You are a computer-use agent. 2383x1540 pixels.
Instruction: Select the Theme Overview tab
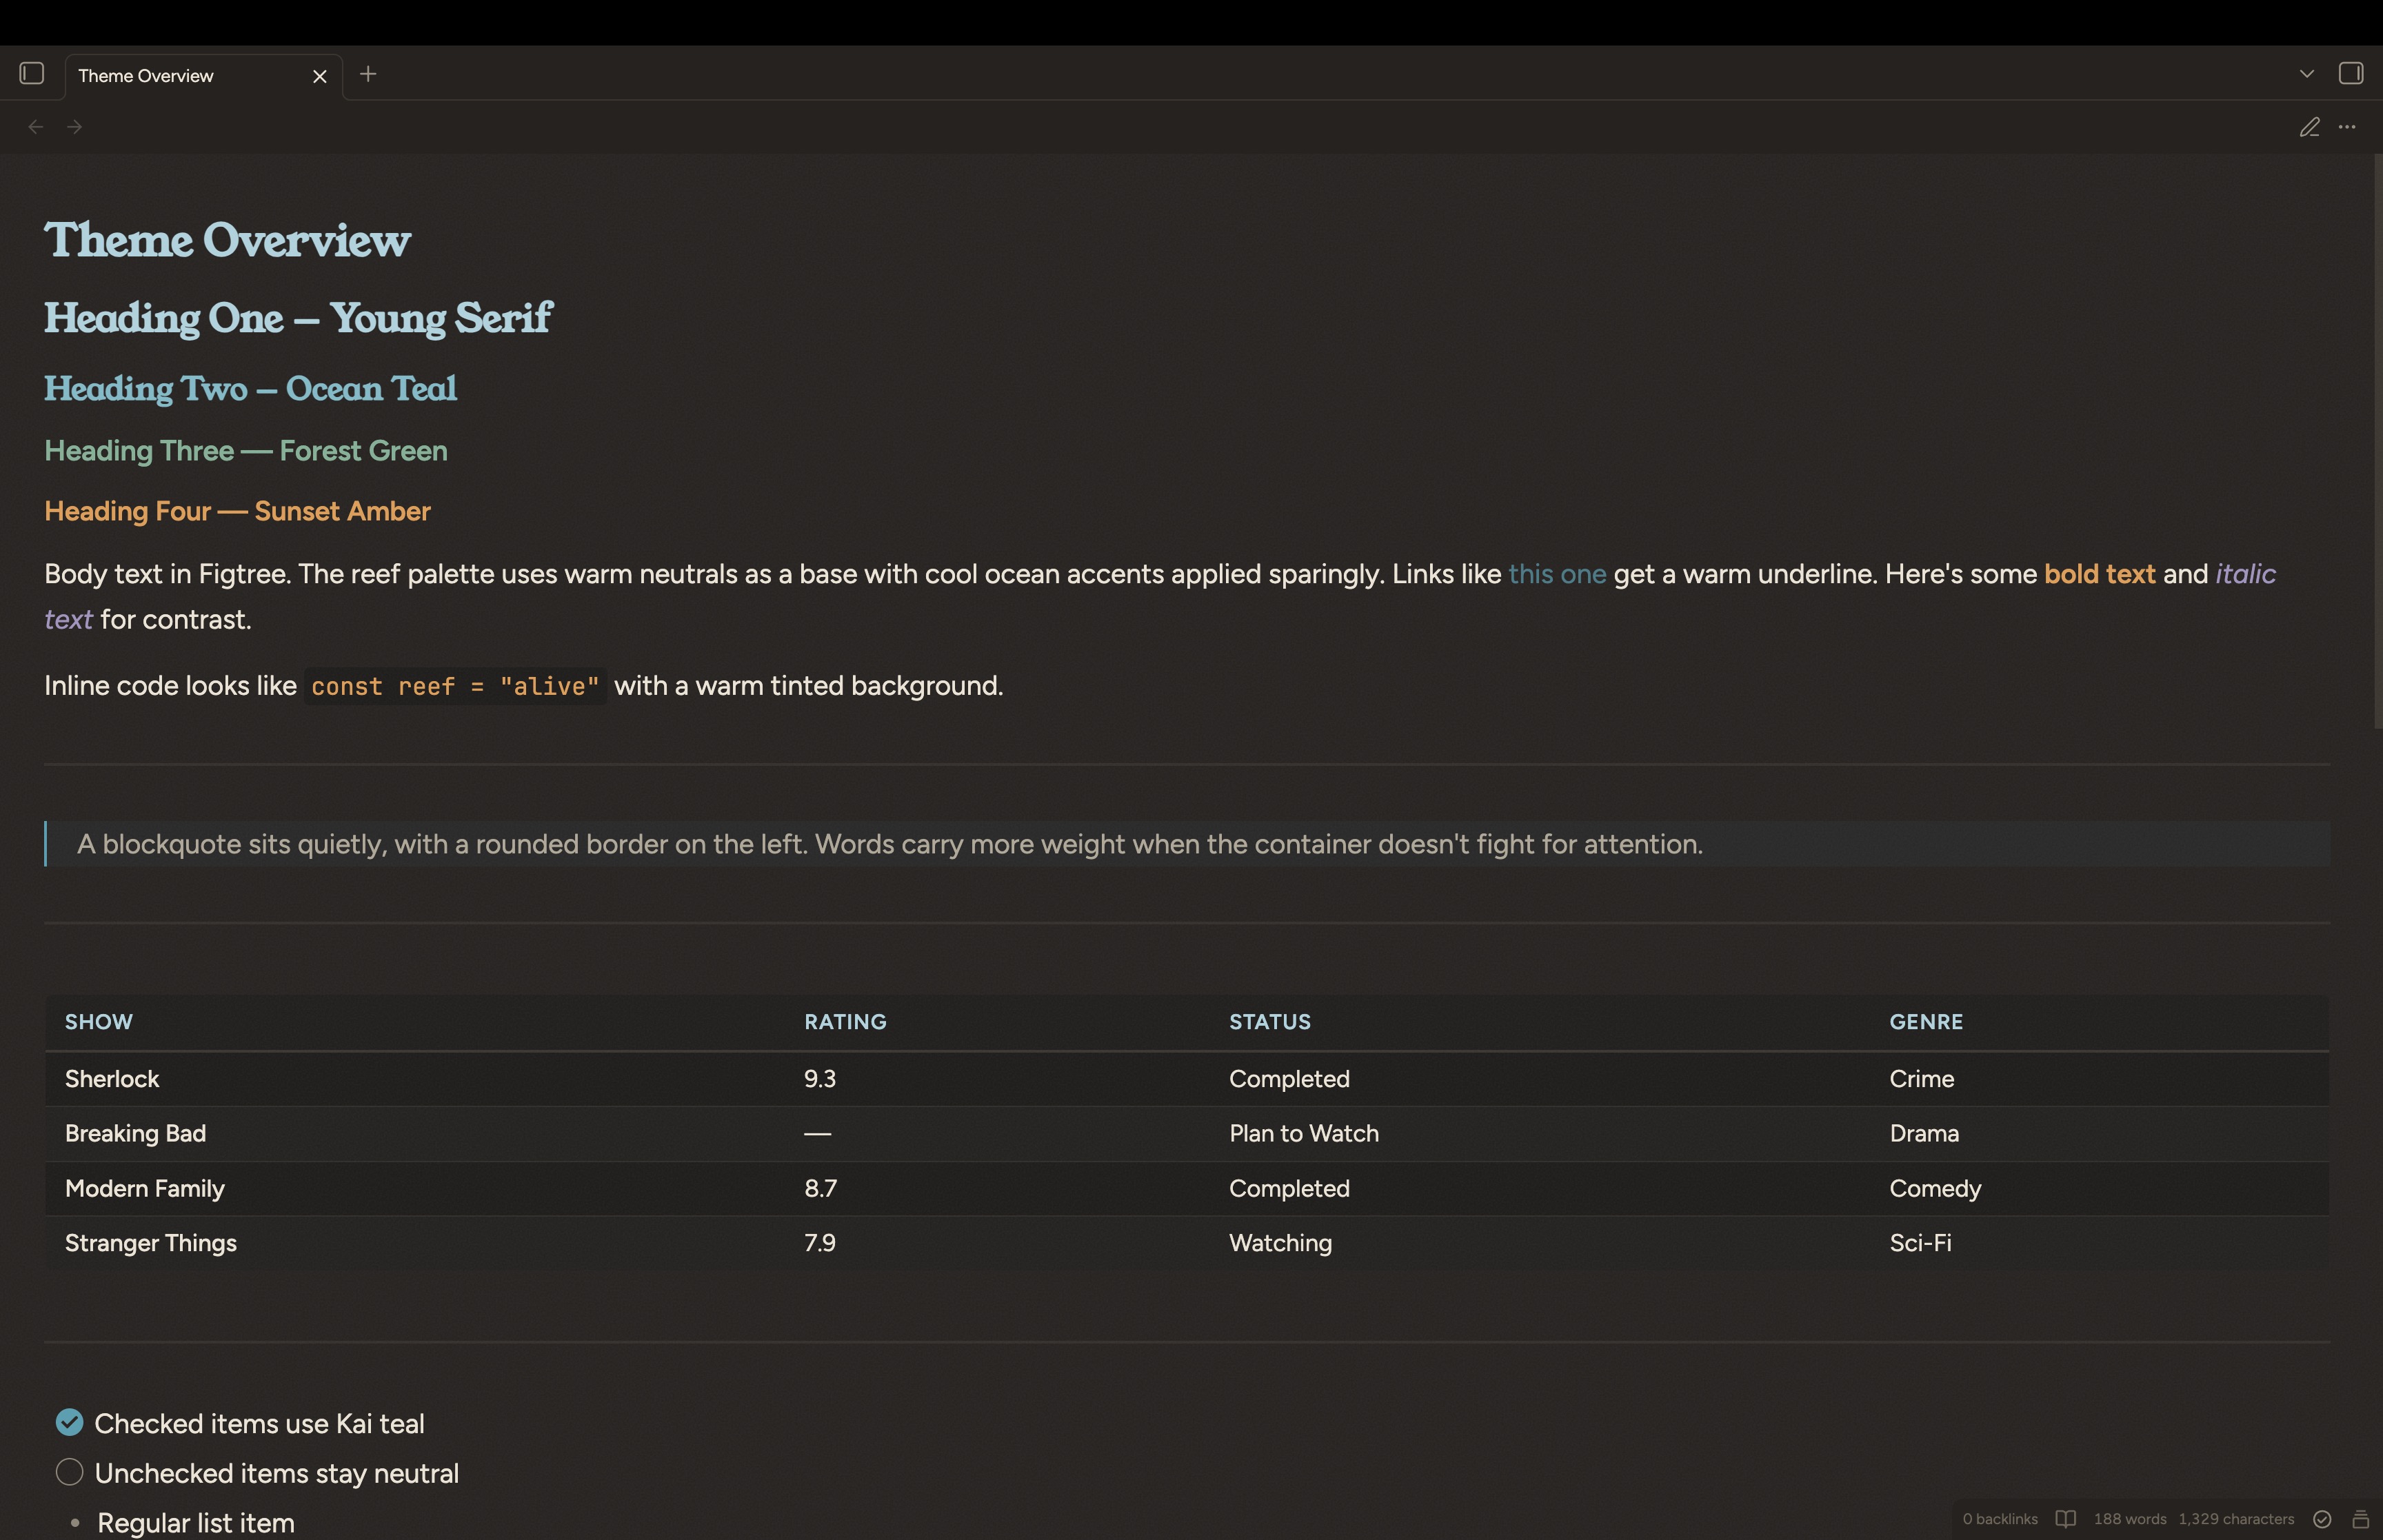click(204, 76)
